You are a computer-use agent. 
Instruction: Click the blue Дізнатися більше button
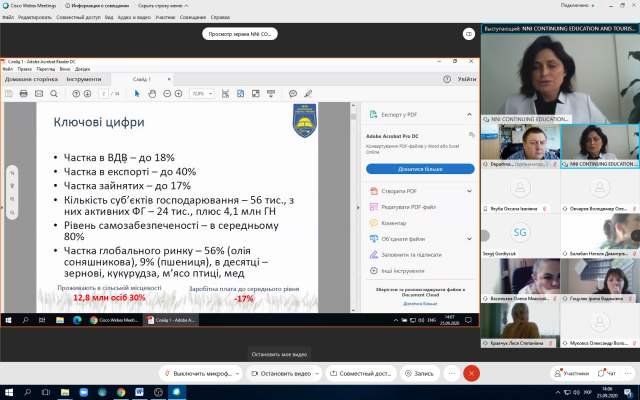click(420, 169)
